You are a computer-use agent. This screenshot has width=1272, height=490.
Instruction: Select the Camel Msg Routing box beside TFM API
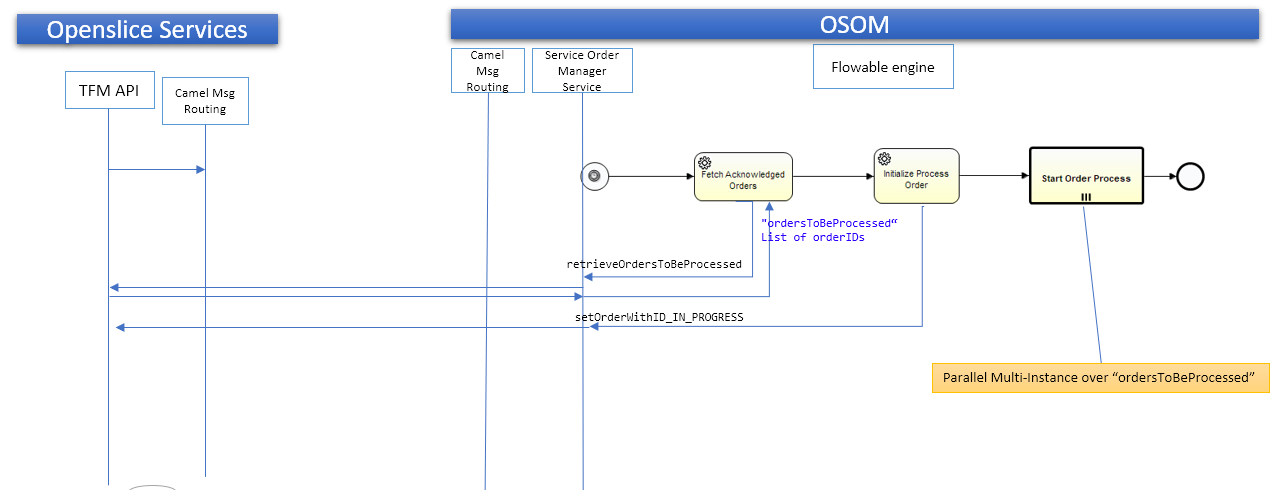pyautogui.click(x=205, y=102)
